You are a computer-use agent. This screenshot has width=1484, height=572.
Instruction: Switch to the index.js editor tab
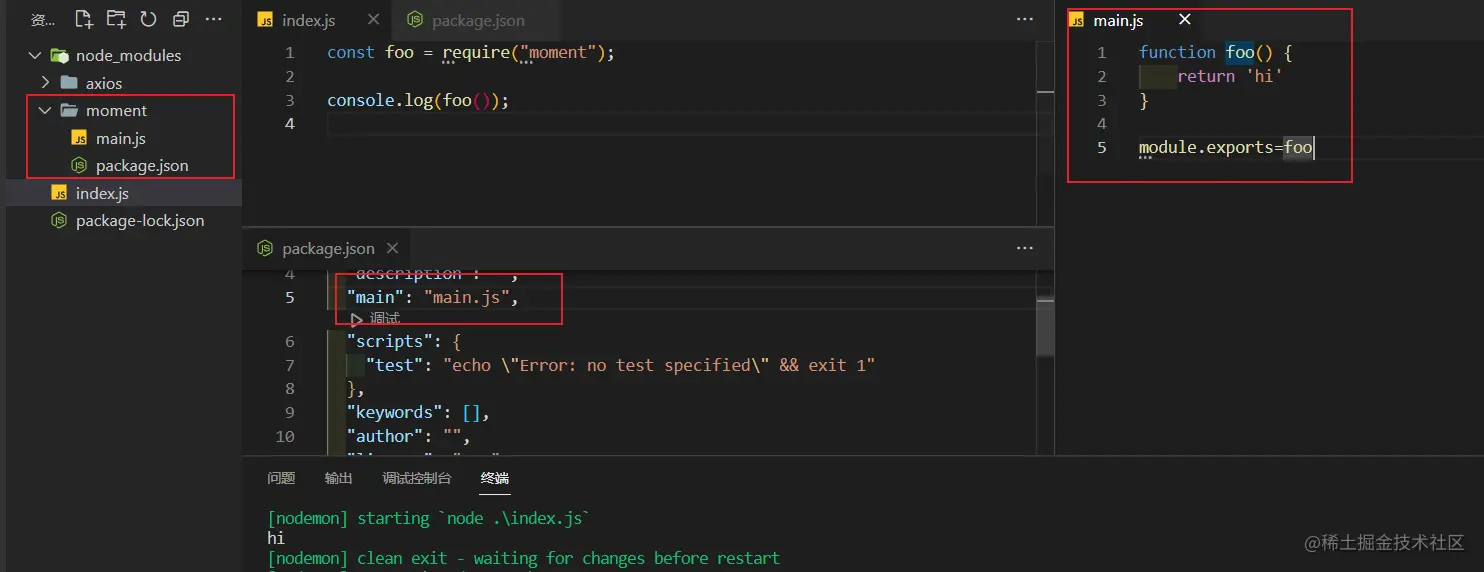317,20
